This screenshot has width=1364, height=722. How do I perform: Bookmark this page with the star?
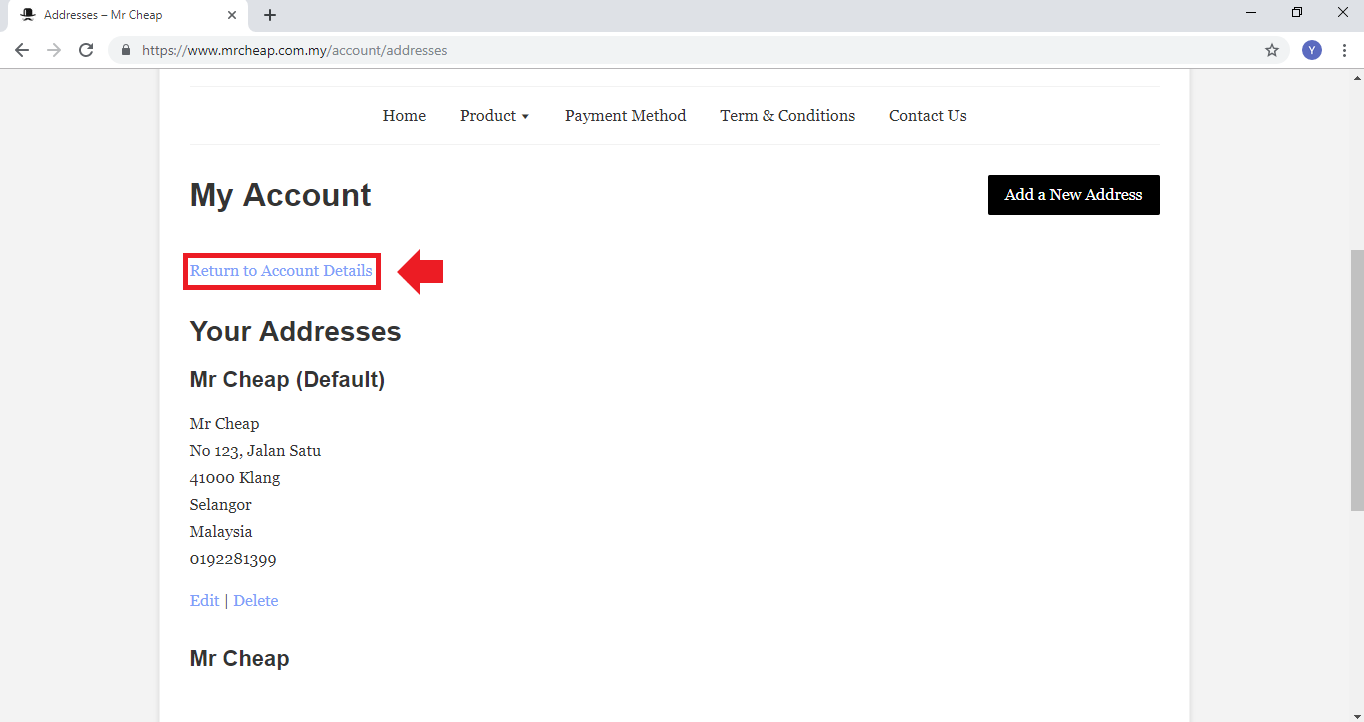(1272, 50)
